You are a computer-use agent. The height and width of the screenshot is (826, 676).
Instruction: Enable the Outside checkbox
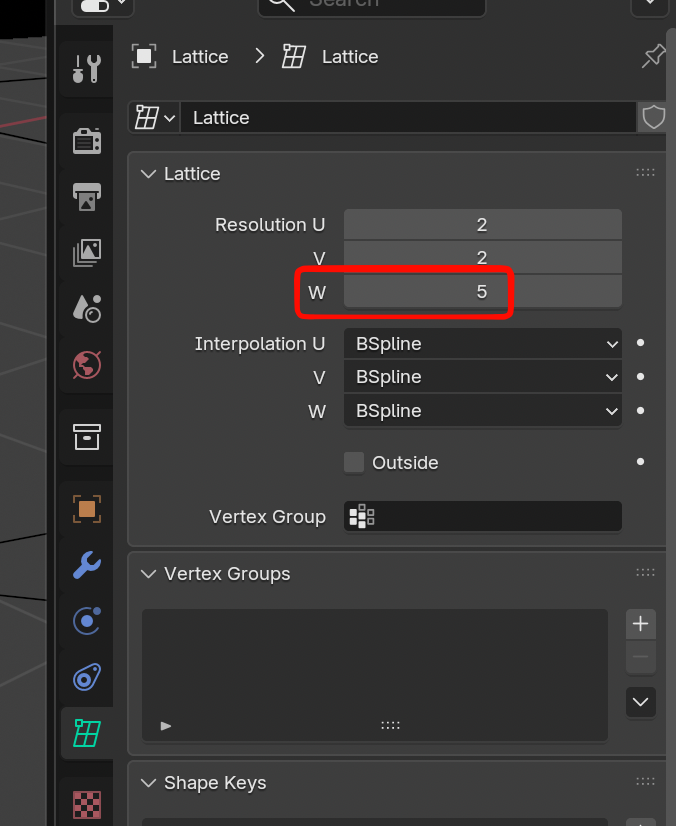coord(354,462)
